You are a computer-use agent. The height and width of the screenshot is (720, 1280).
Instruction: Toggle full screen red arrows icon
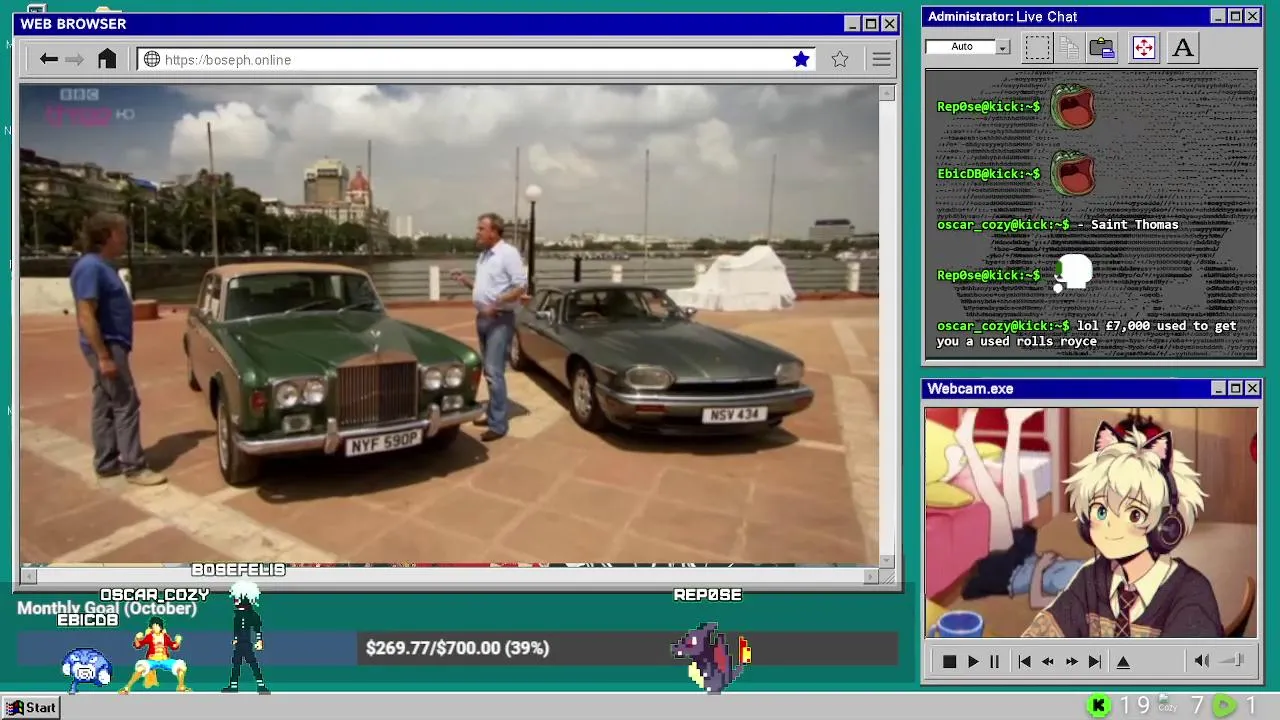[x=1144, y=47]
